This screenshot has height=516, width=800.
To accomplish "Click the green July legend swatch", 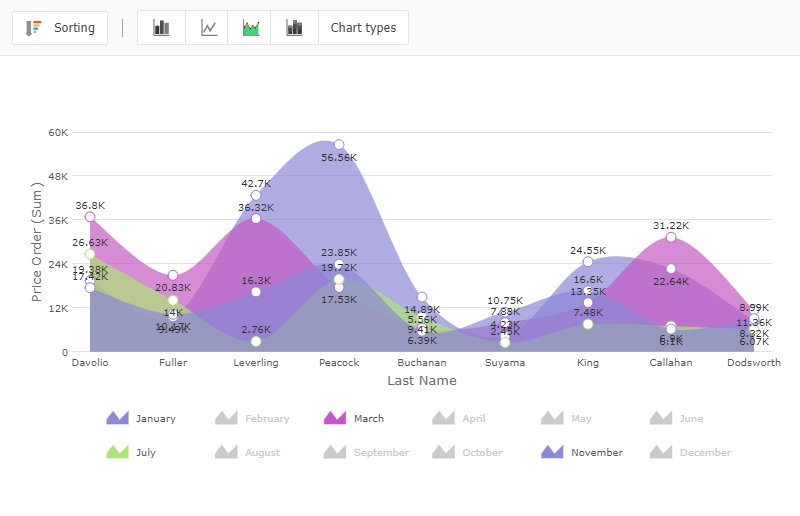I will click(118, 452).
